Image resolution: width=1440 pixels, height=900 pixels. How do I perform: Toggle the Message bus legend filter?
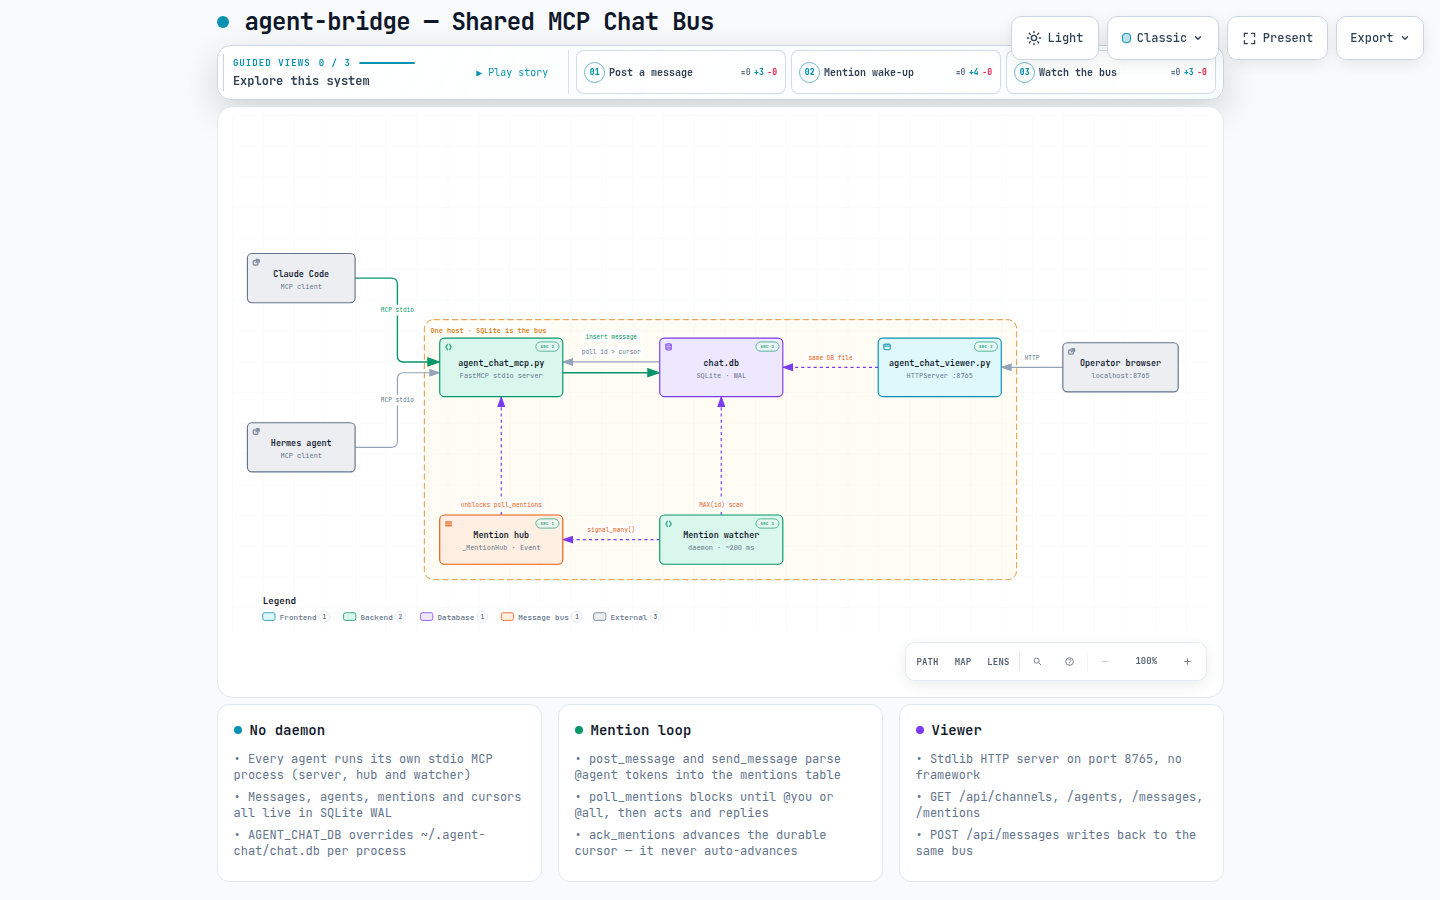[x=542, y=617]
